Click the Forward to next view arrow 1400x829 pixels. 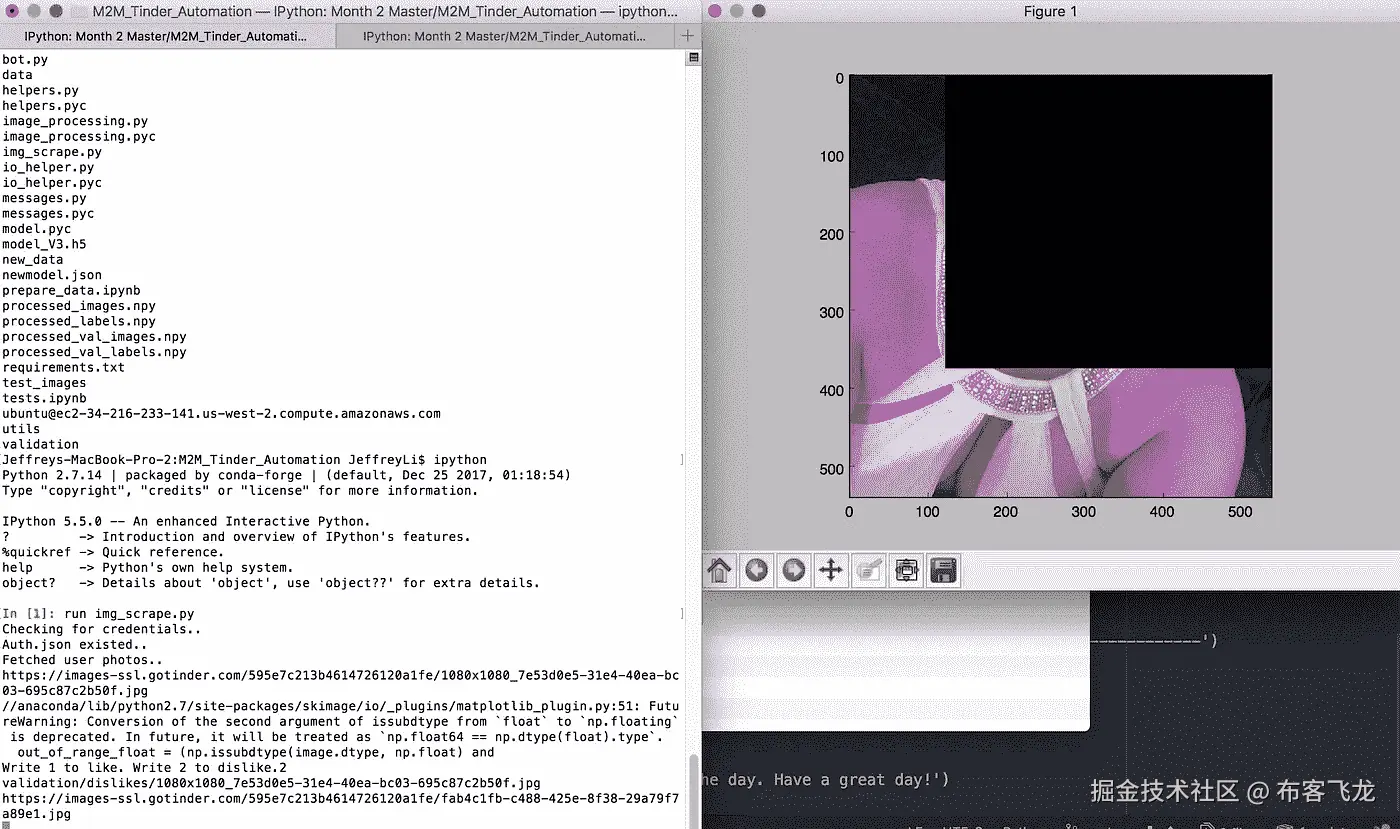[x=794, y=570]
